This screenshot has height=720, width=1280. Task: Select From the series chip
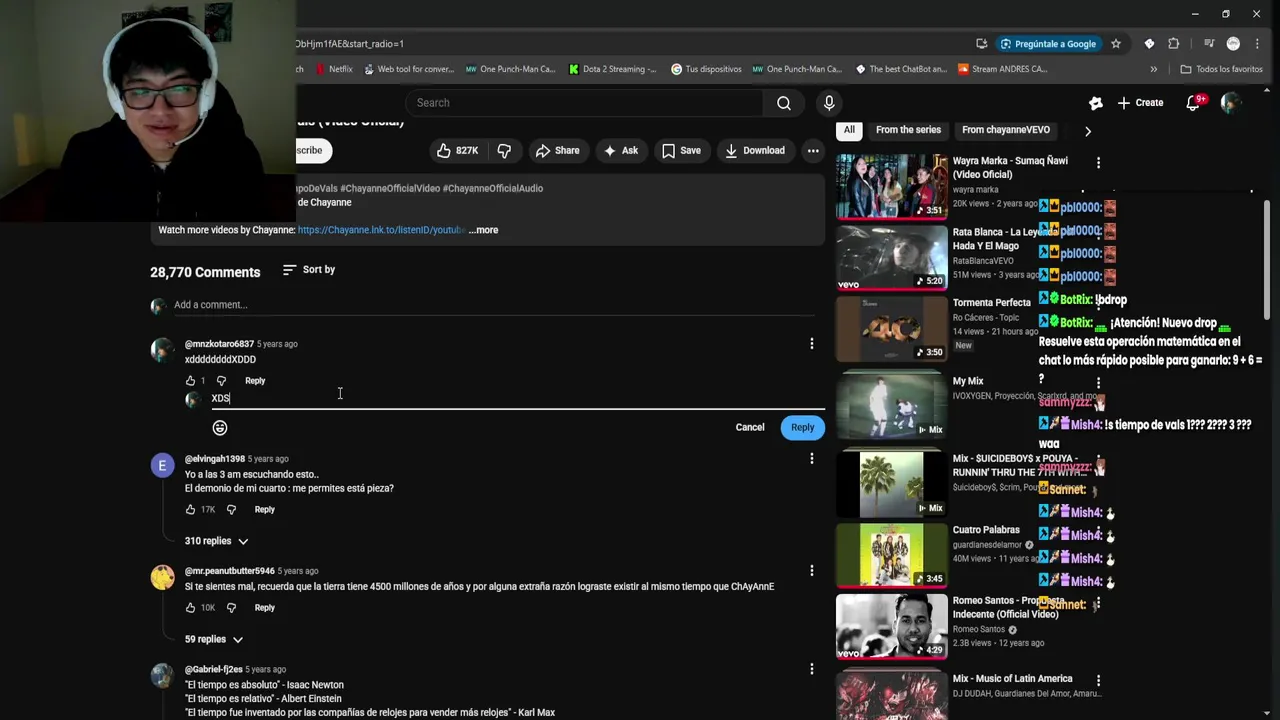coord(908,130)
